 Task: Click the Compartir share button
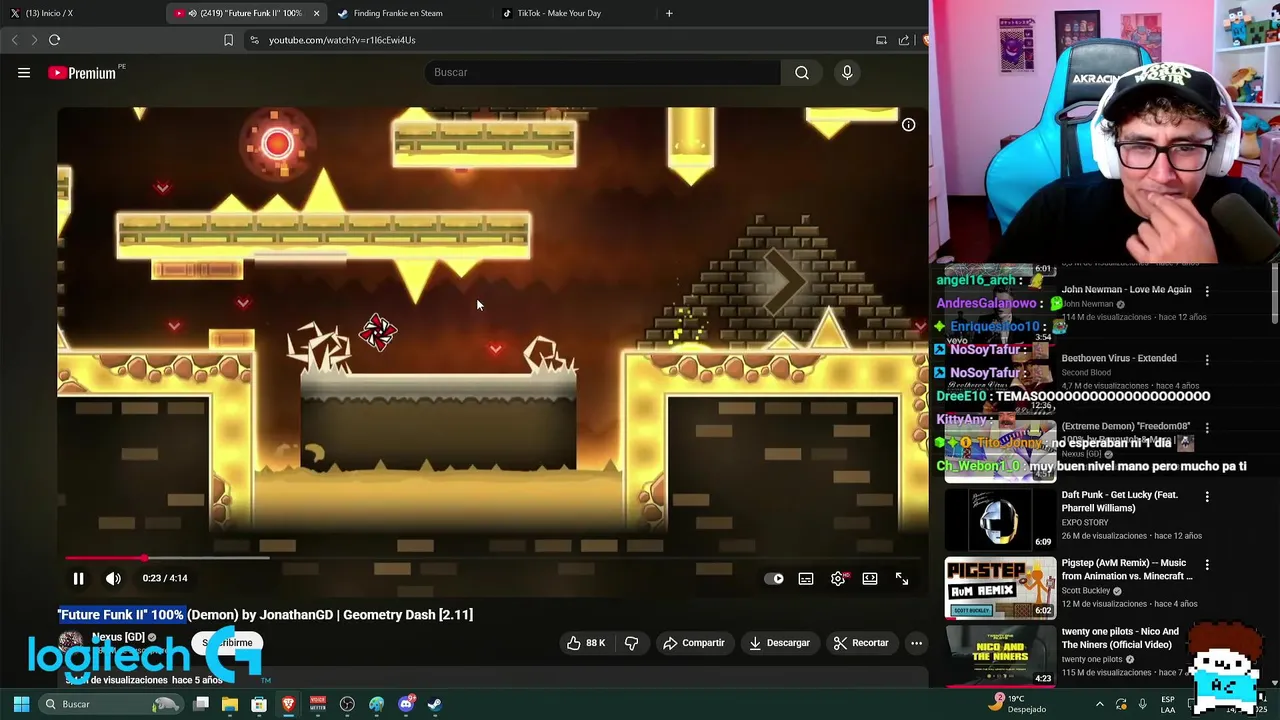tap(693, 643)
